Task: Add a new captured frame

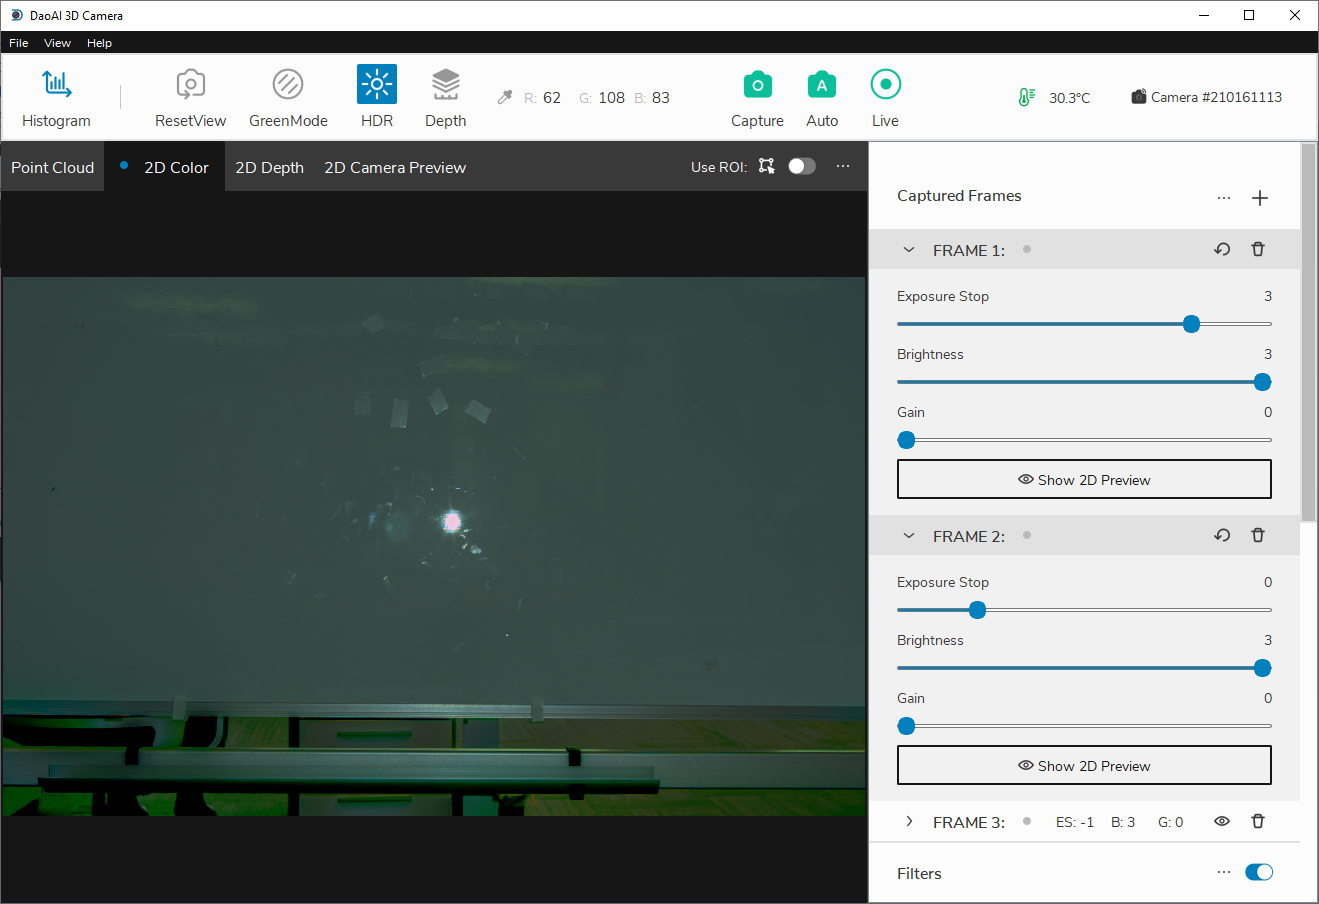Action: point(1260,197)
